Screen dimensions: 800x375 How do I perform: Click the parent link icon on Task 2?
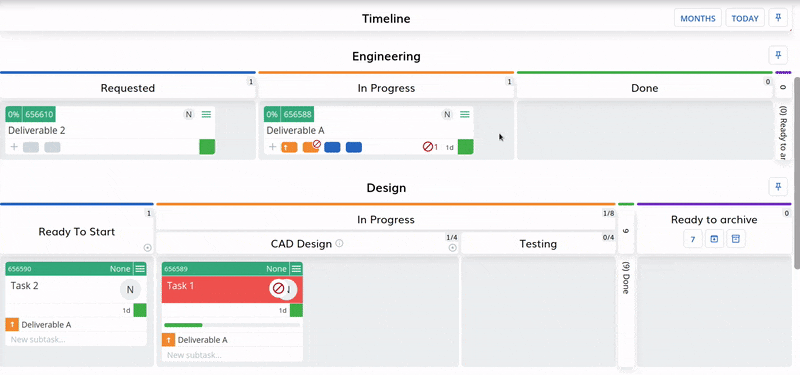coord(12,324)
